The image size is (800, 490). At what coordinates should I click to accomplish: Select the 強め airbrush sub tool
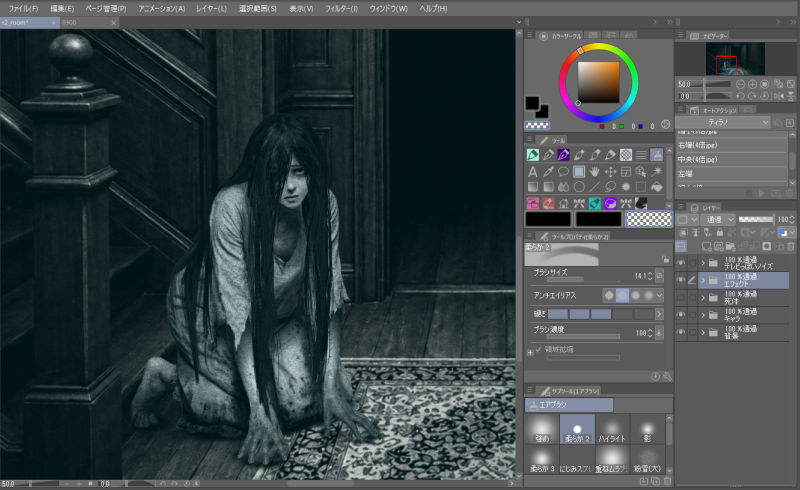click(x=542, y=429)
